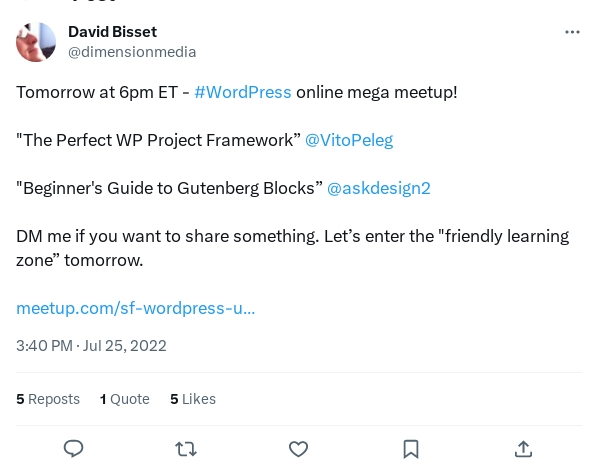
Task: Click the 'Beginner's Guide to Gutenberg Blocks' text
Action: click(169, 188)
